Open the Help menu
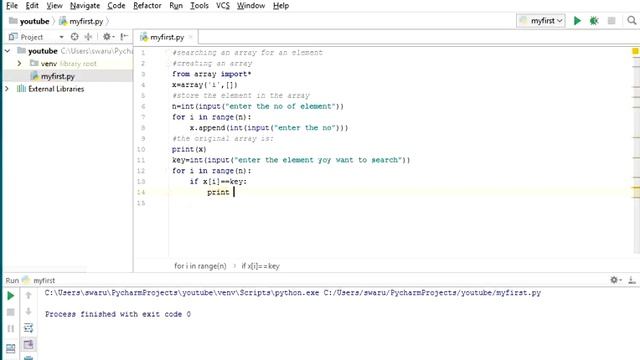The image size is (640, 360). tap(281, 6)
